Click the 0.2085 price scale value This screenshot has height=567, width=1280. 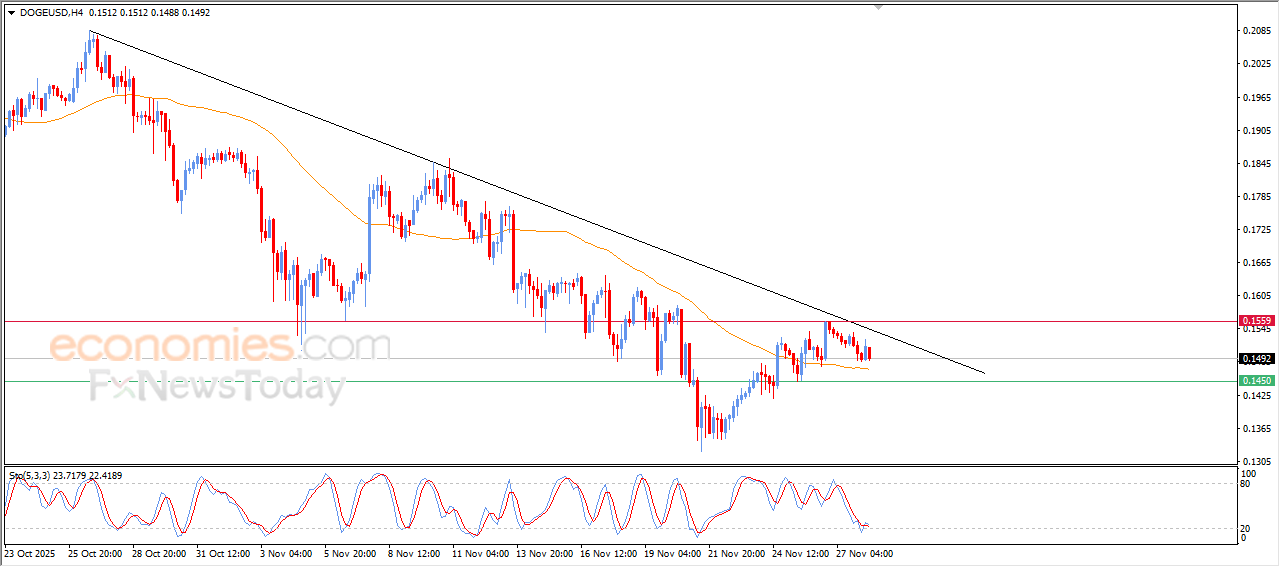coord(1256,31)
